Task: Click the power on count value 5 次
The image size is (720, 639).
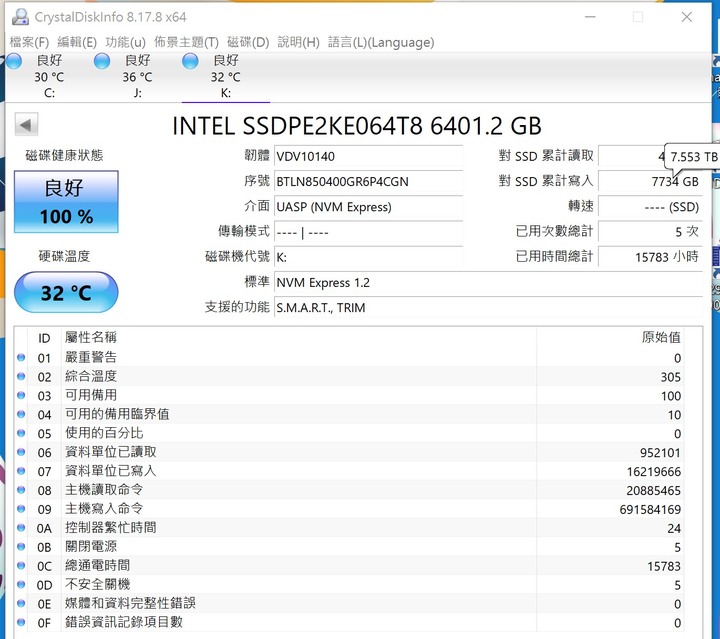Action: (650, 232)
